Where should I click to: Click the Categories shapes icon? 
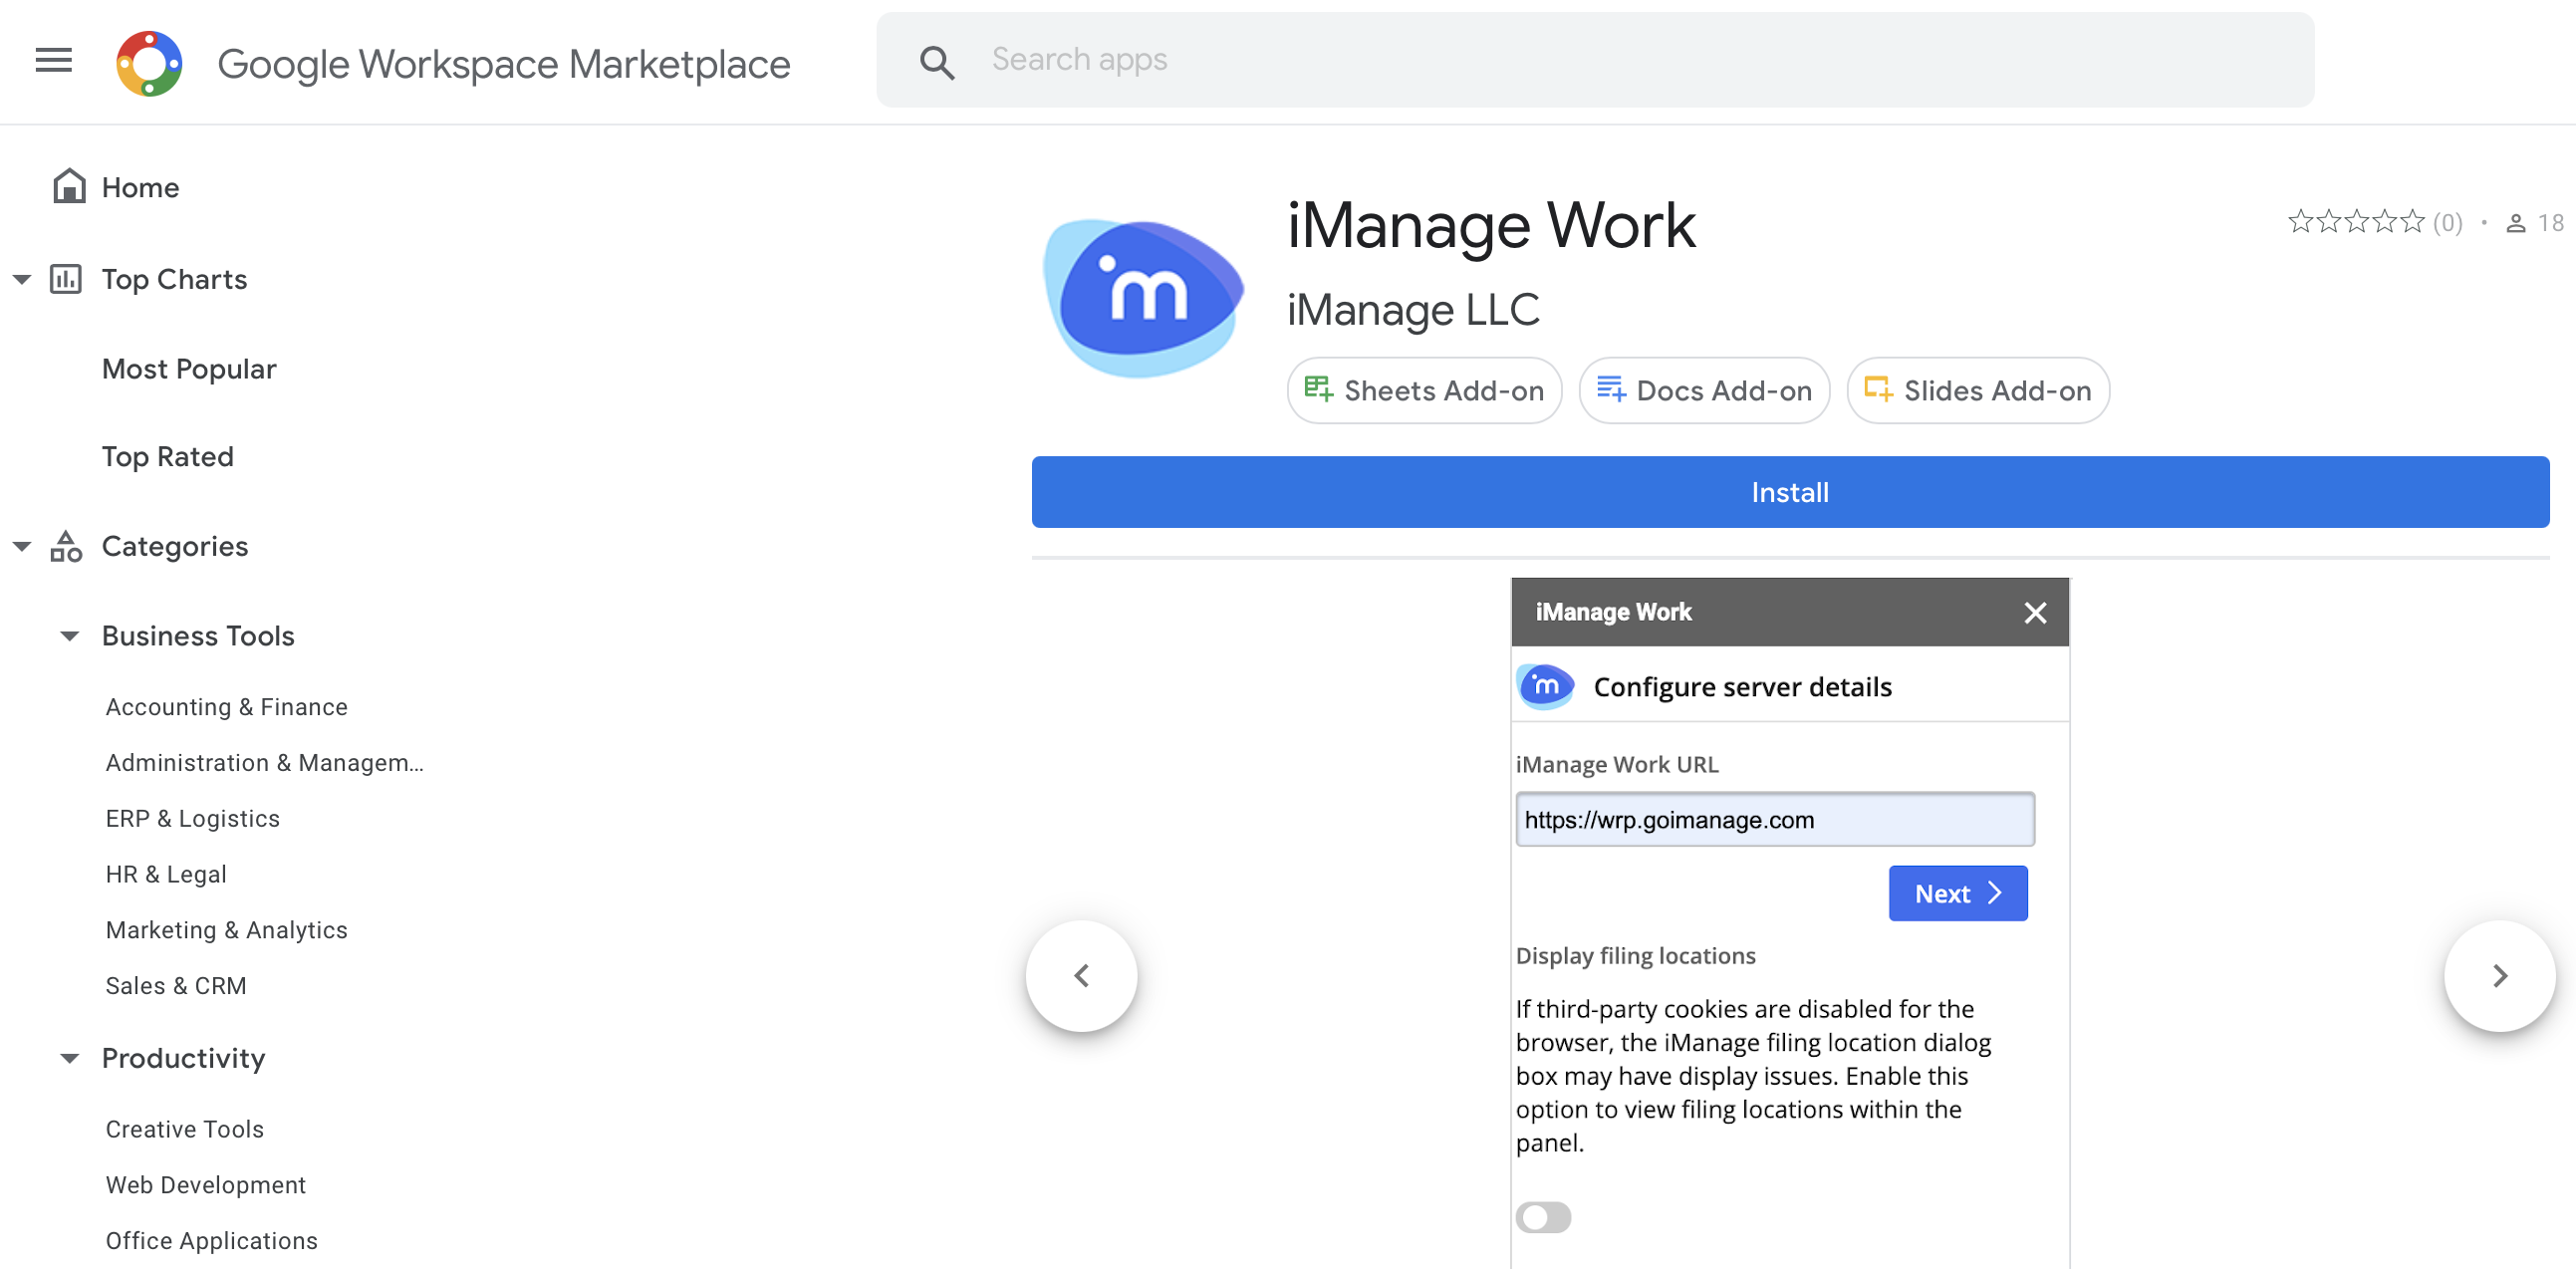66,546
